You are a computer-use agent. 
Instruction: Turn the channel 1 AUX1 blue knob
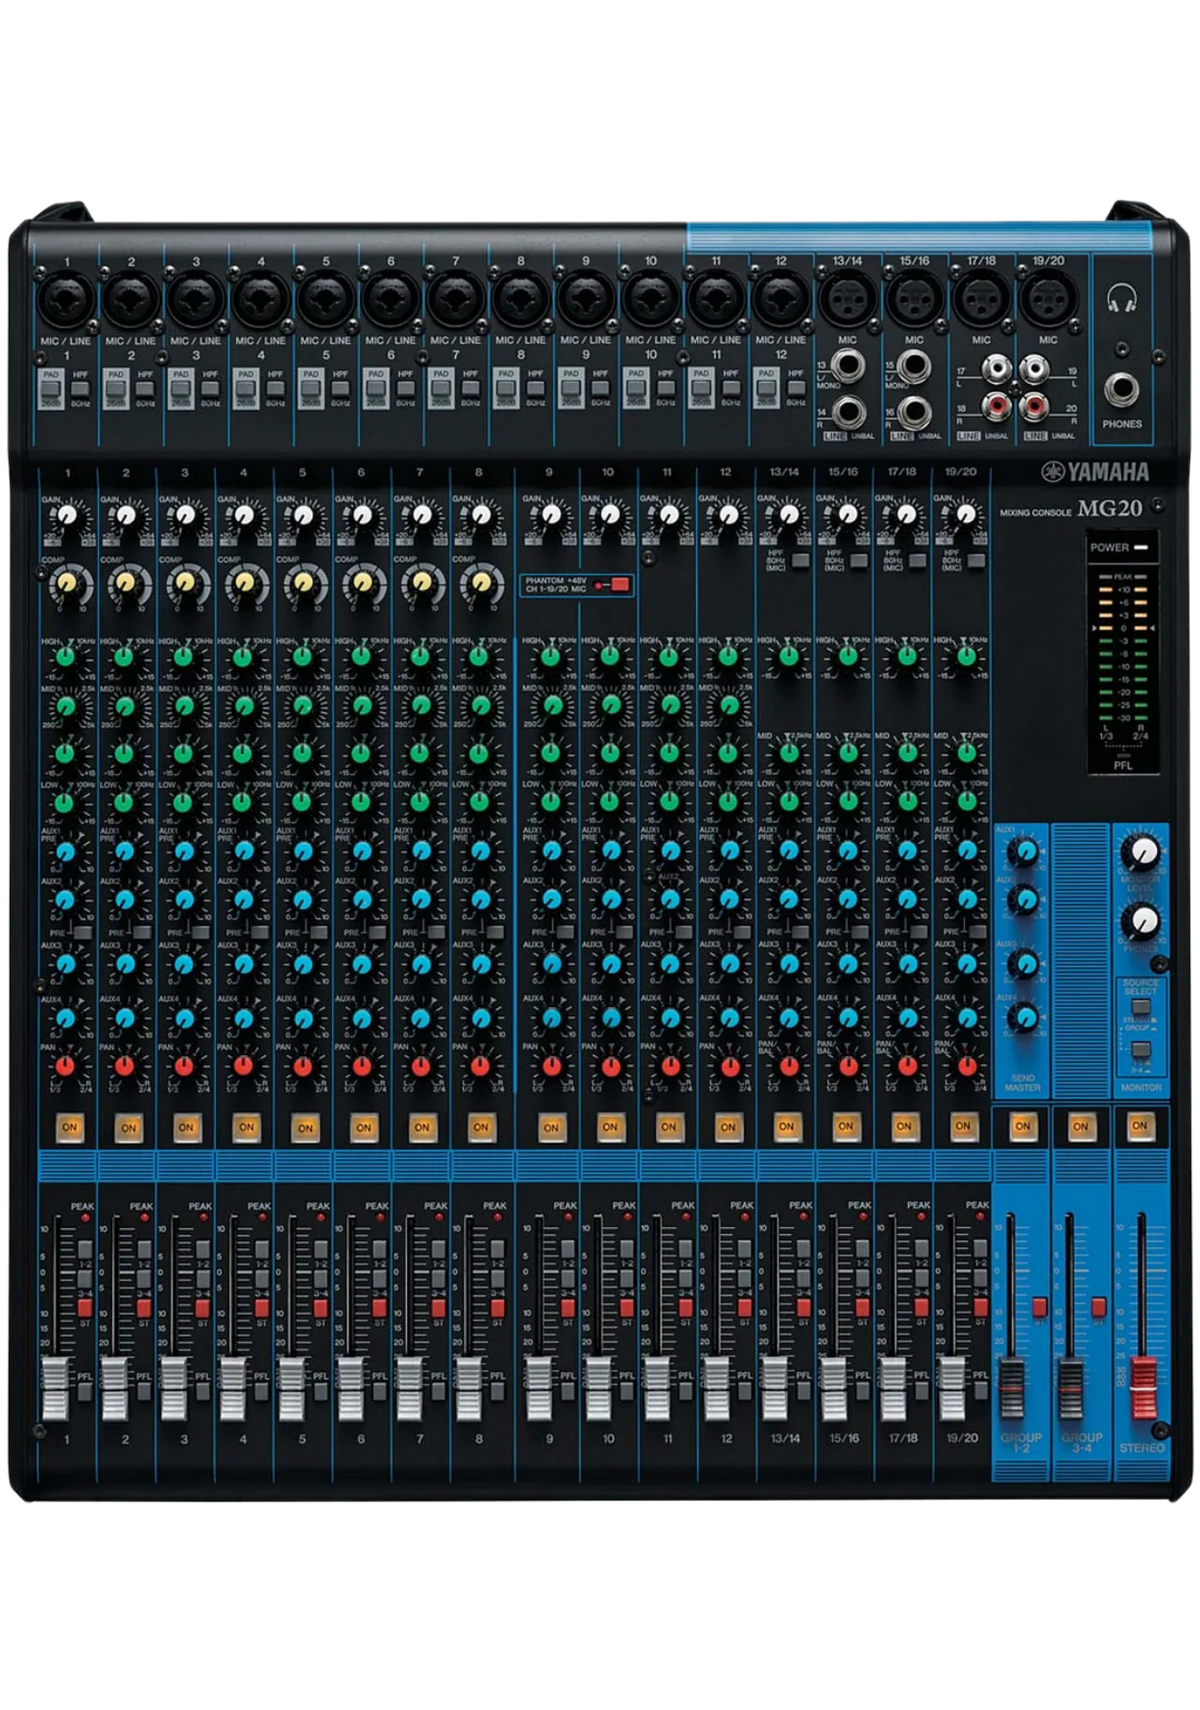66,850
